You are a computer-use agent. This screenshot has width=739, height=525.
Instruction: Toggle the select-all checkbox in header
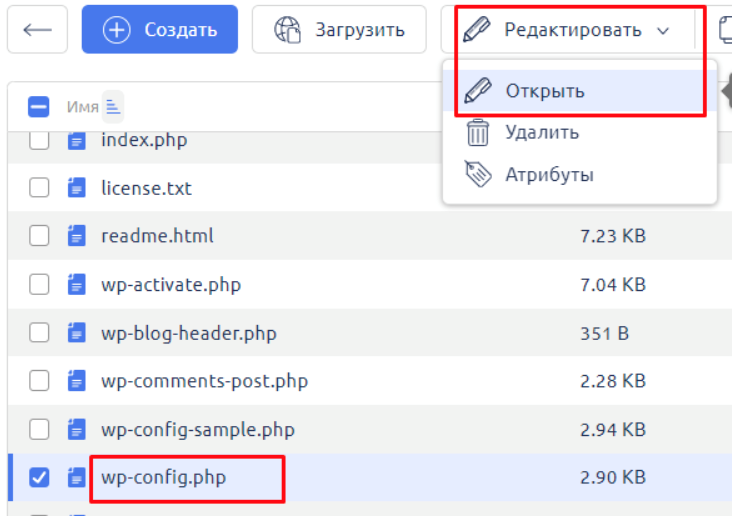coord(39,106)
